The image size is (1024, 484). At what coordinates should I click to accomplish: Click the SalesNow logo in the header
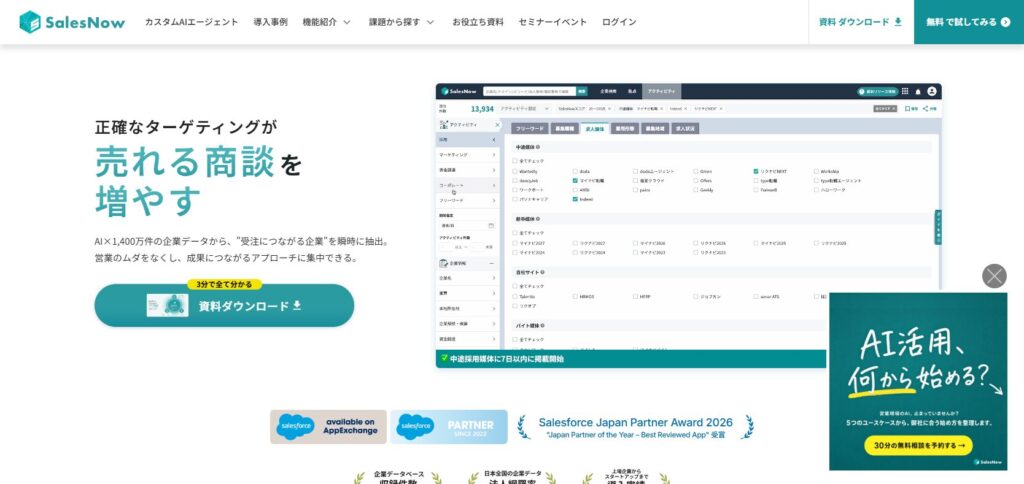[x=72, y=22]
